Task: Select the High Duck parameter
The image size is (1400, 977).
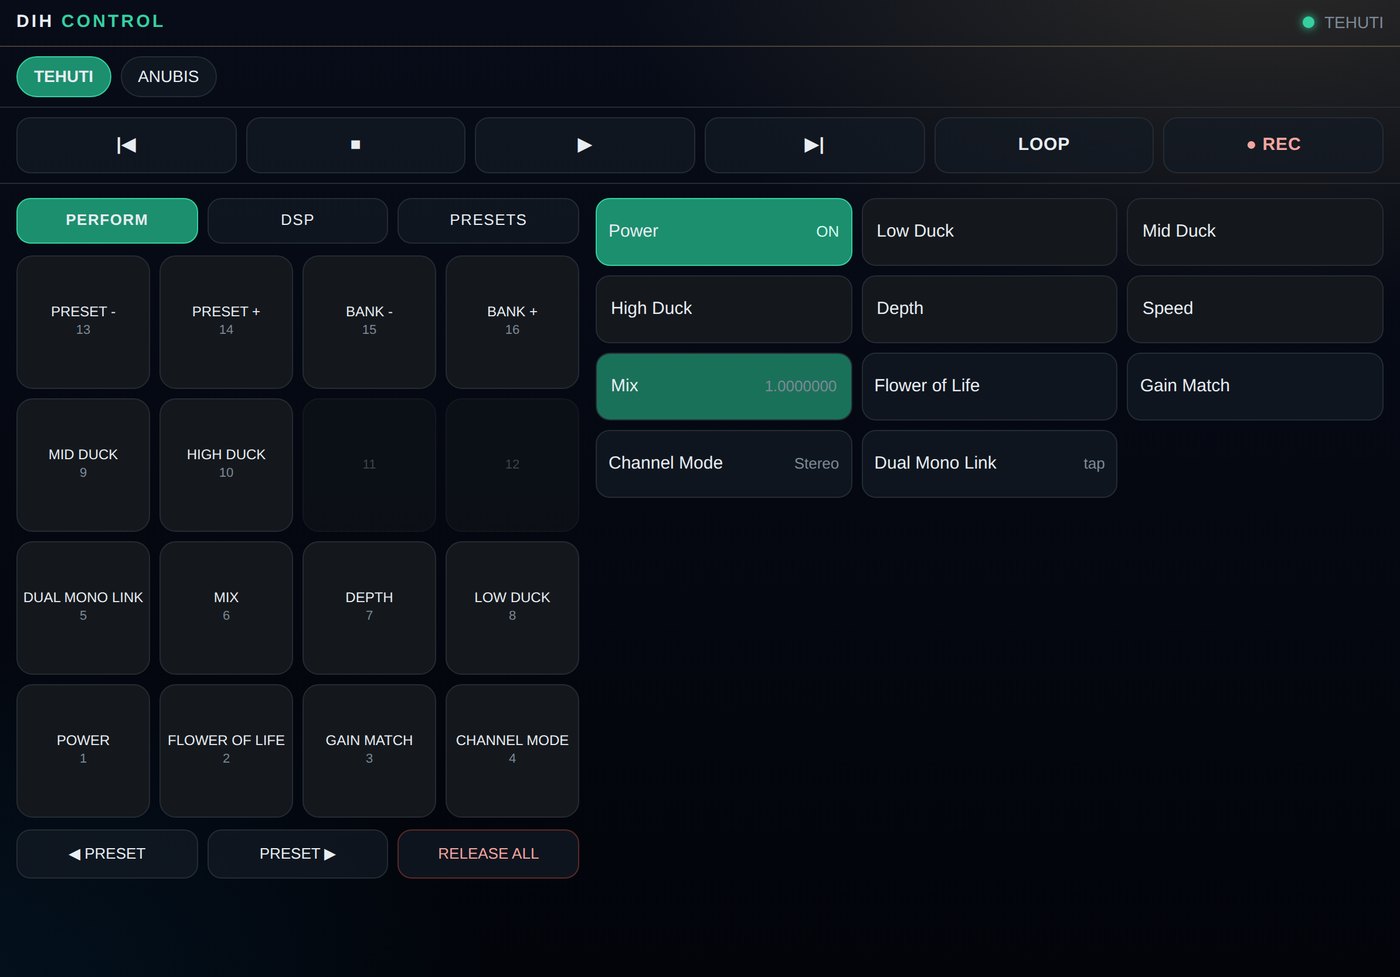Action: pyautogui.click(x=724, y=309)
